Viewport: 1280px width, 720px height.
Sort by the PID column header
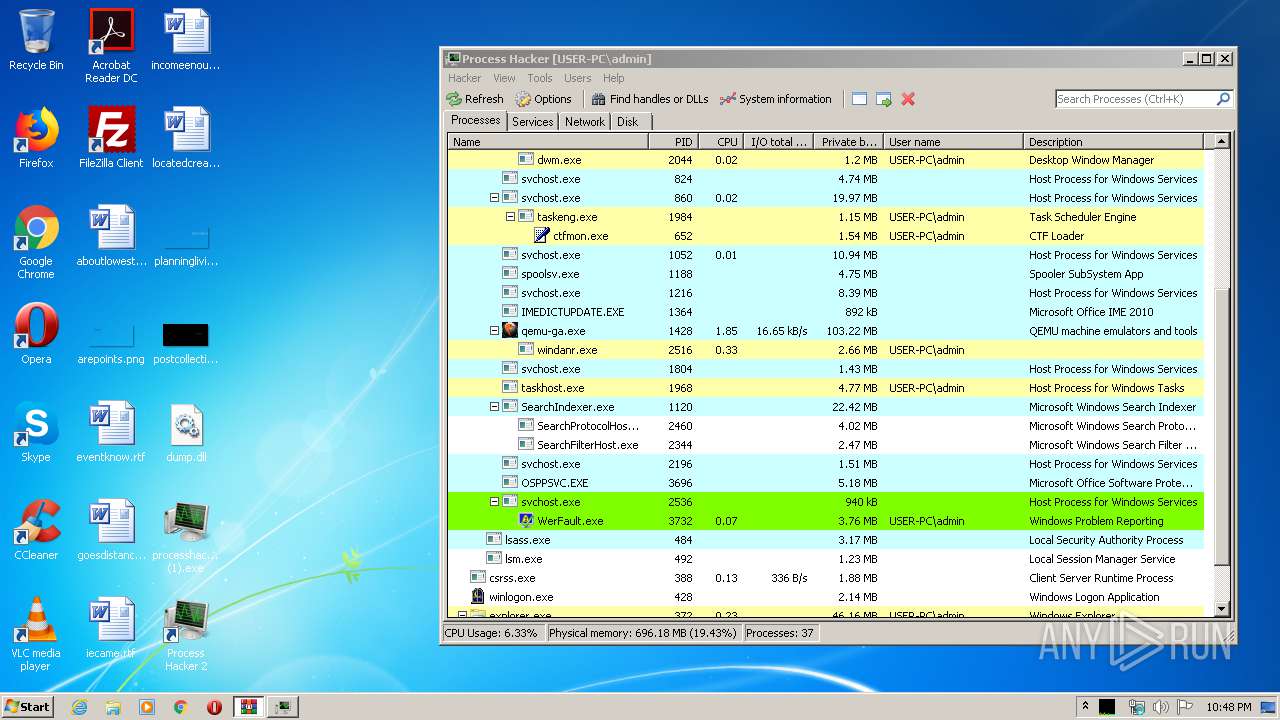click(x=673, y=142)
